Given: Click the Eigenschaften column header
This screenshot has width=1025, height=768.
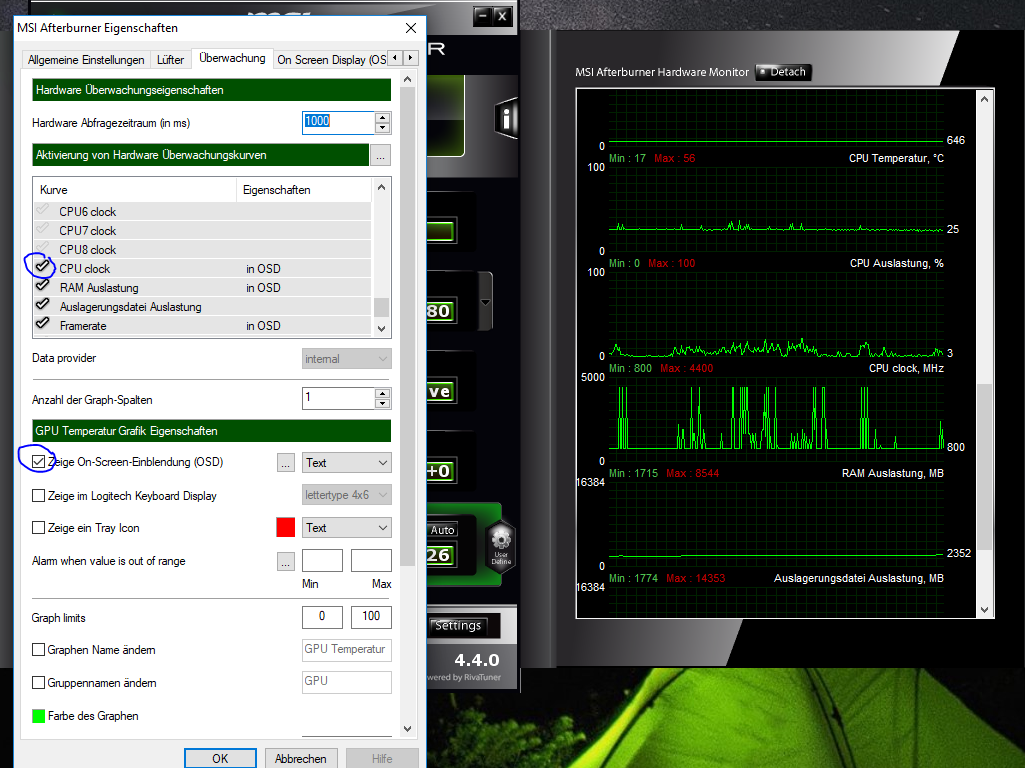Looking at the screenshot, I should tap(305, 190).
